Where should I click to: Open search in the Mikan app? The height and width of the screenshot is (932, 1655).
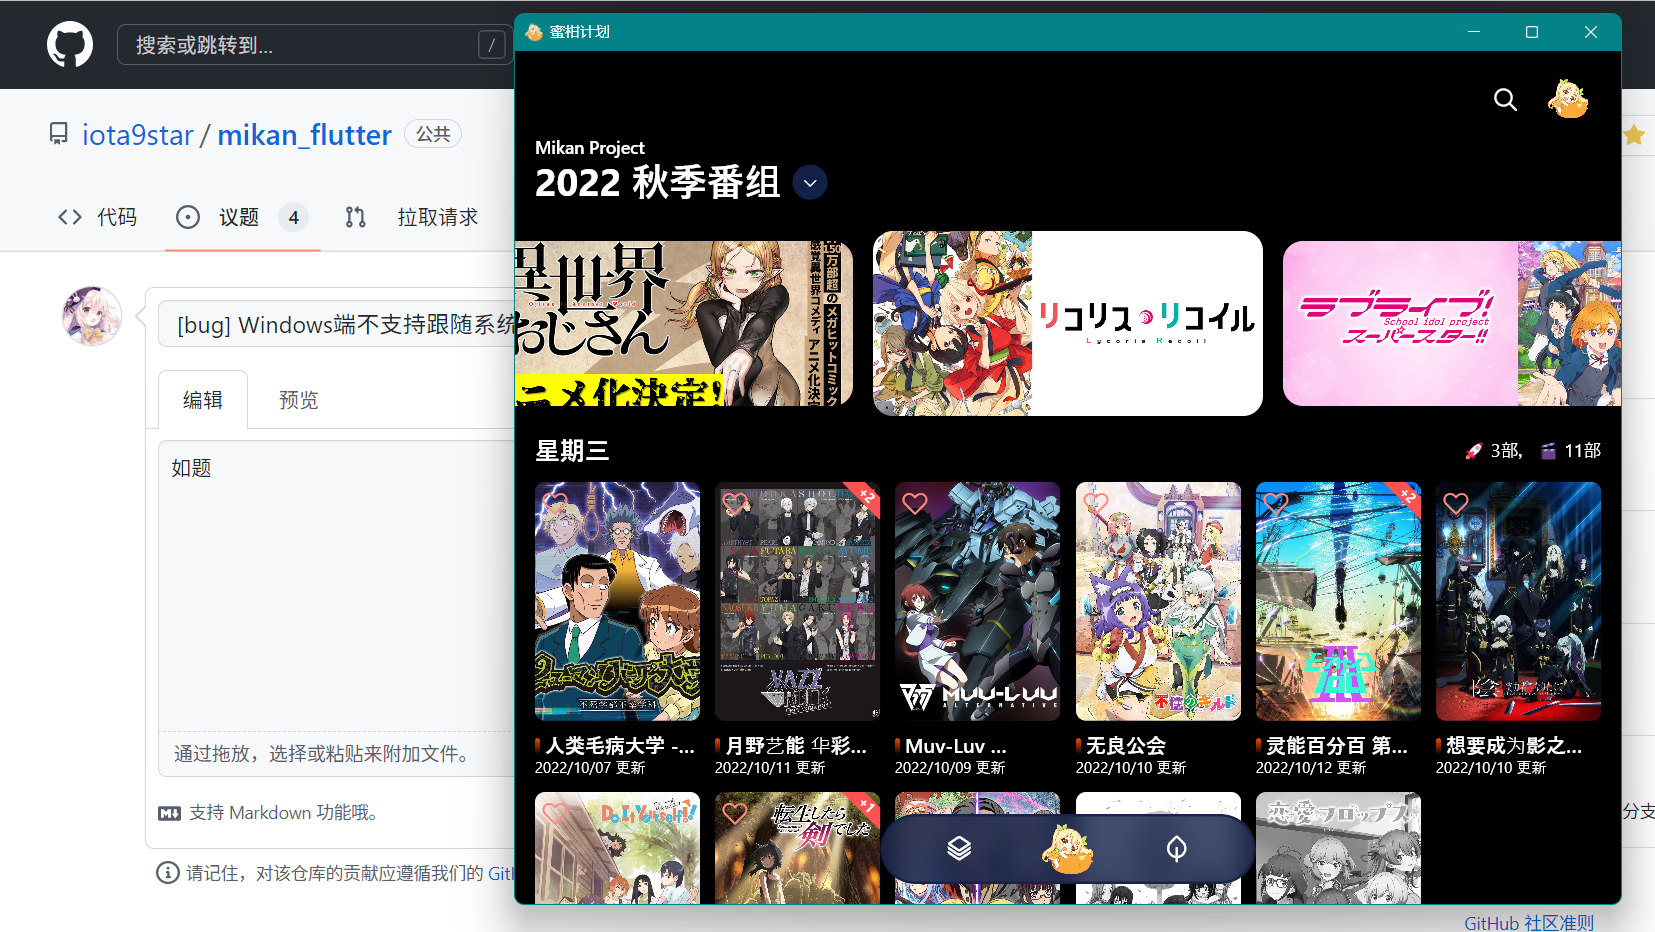tap(1505, 99)
